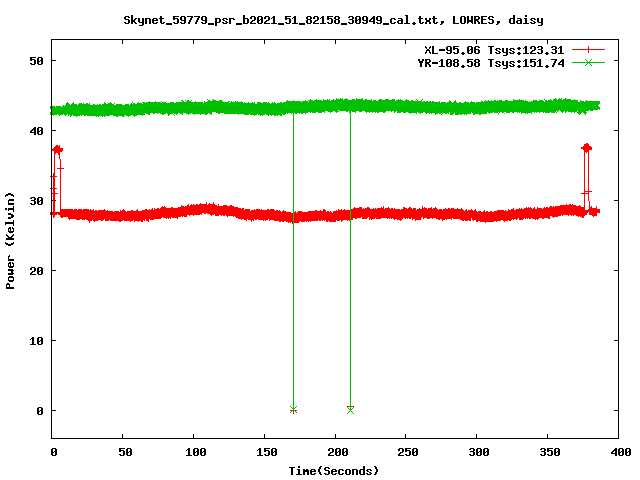Click the x-axis tick label 250
The height and width of the screenshot is (480, 640).
(408, 452)
